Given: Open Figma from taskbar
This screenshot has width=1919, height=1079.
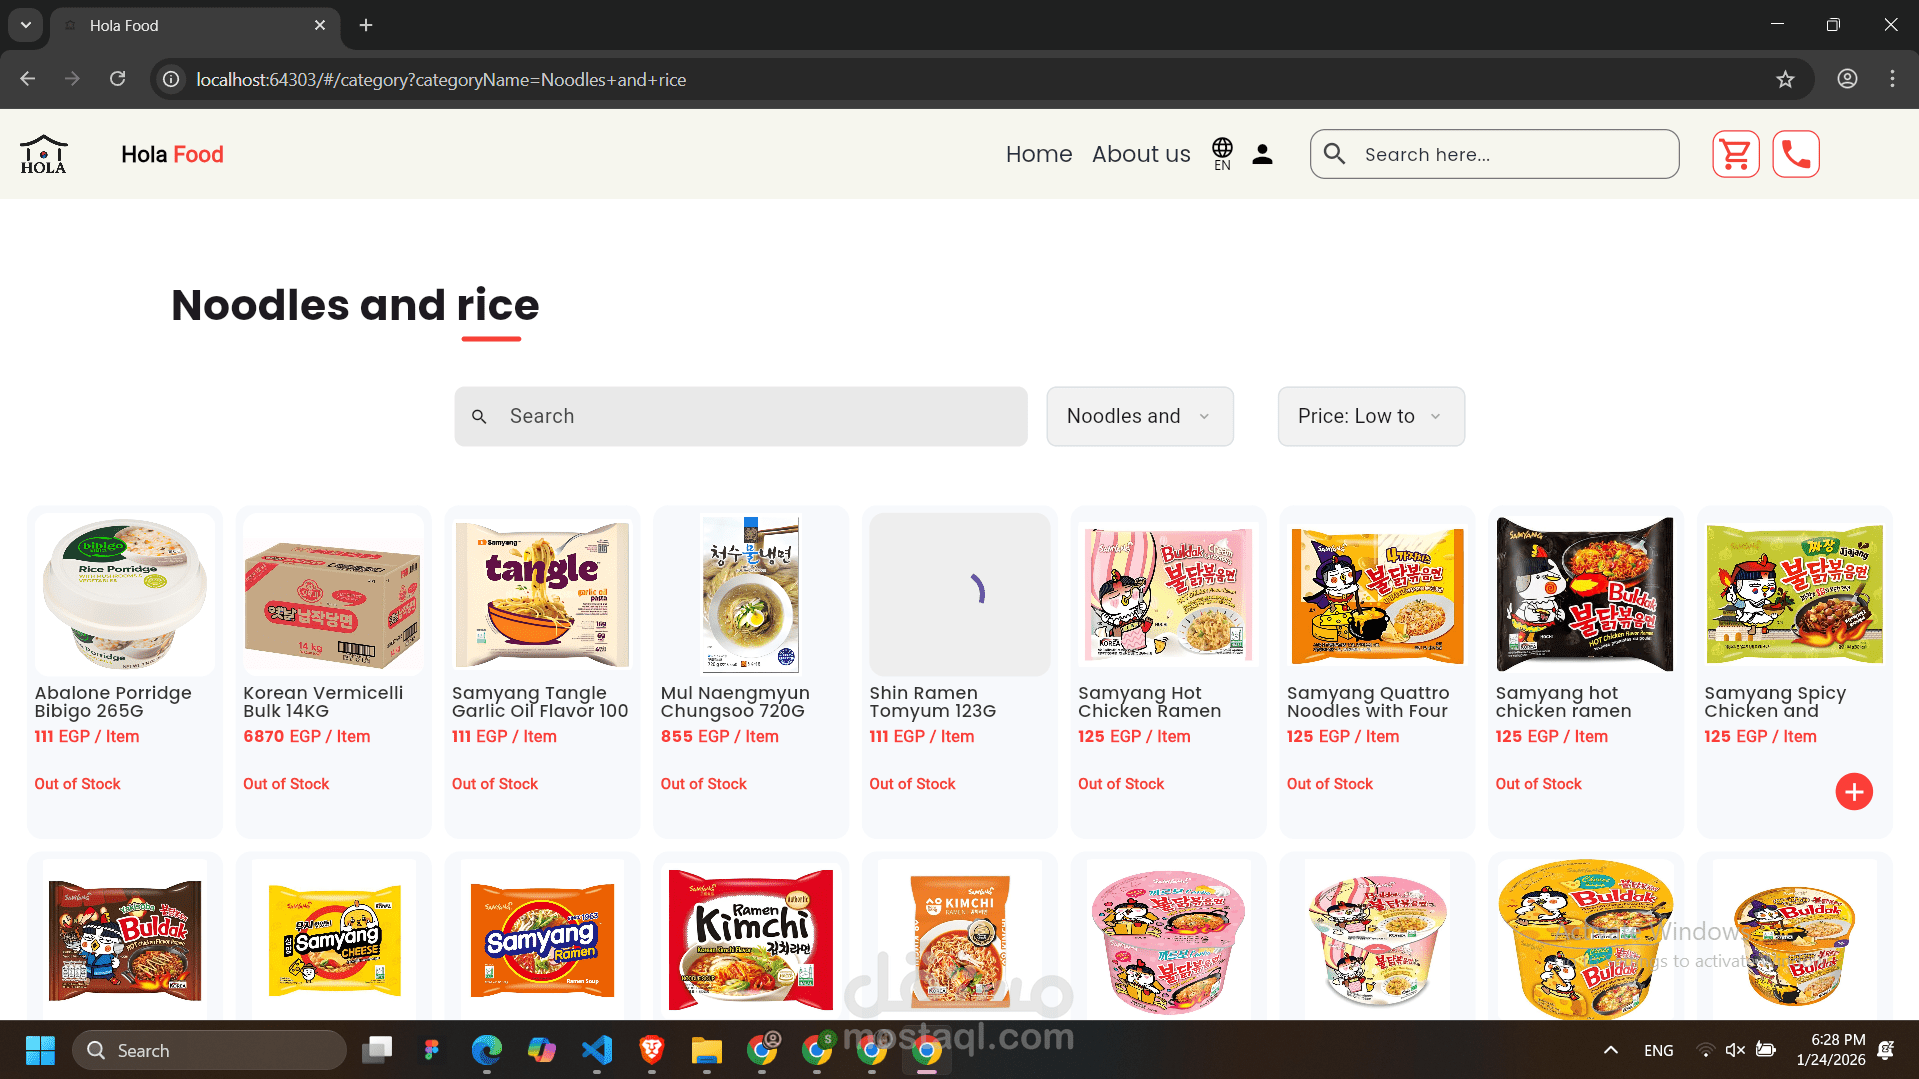Looking at the screenshot, I should click(x=432, y=1050).
